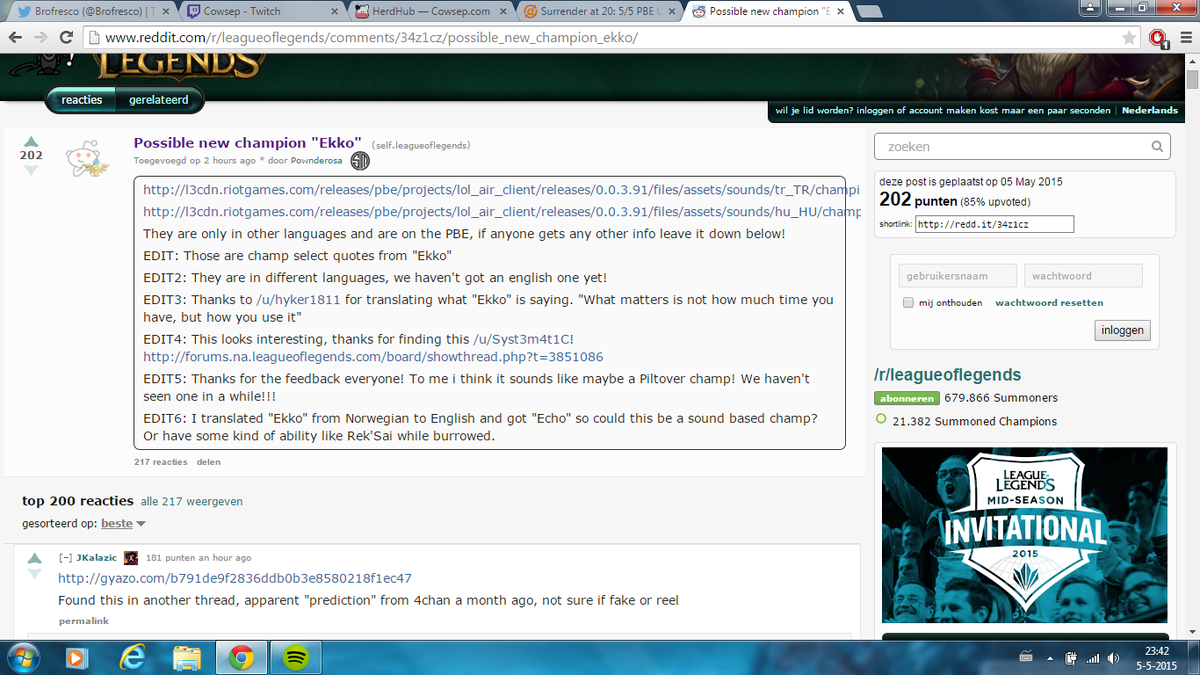Open the tr_TR riotgames sound link
Image resolution: width=1200 pixels, height=675 pixels.
tap(501, 189)
